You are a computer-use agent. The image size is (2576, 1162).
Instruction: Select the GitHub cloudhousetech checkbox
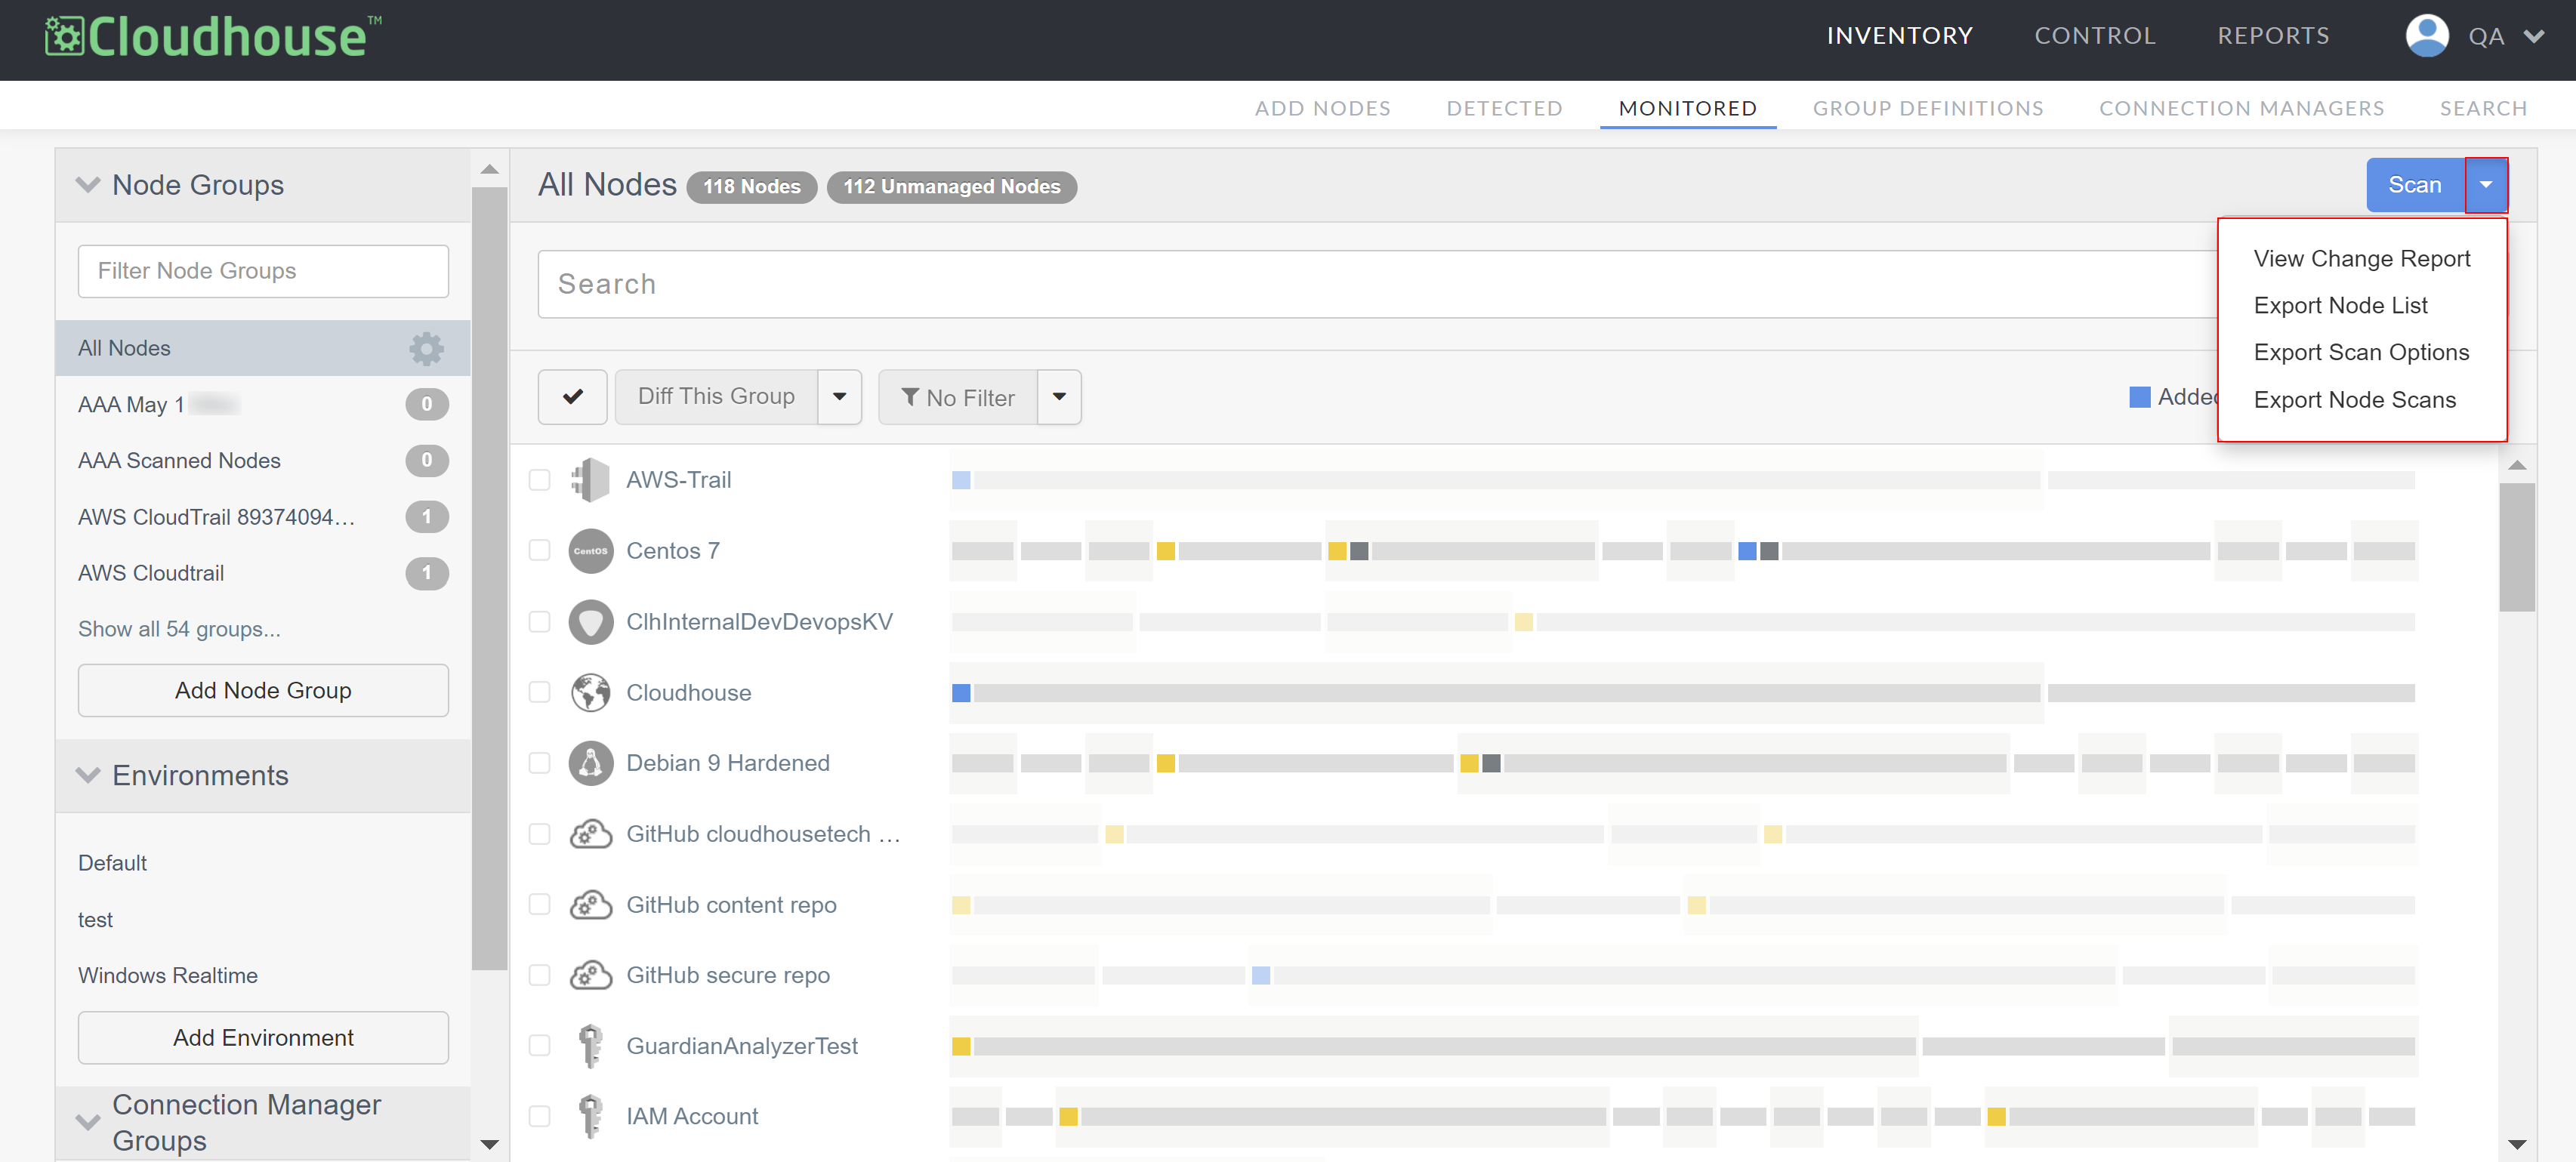pos(539,834)
